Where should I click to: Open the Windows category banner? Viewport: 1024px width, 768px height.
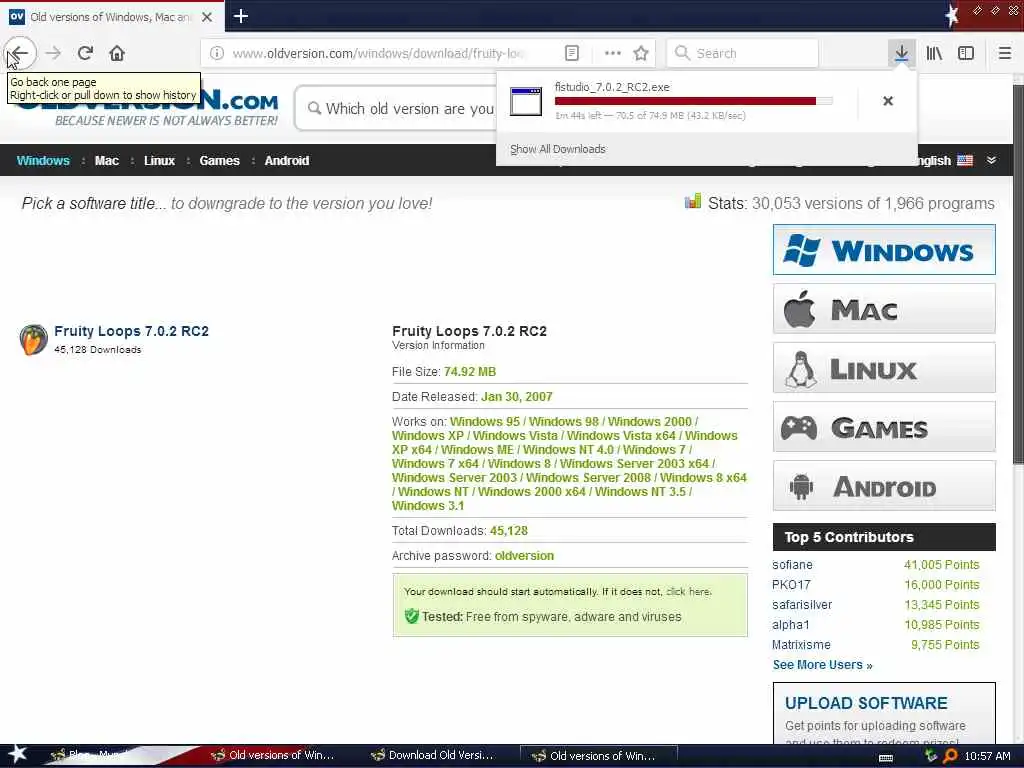[884, 249]
